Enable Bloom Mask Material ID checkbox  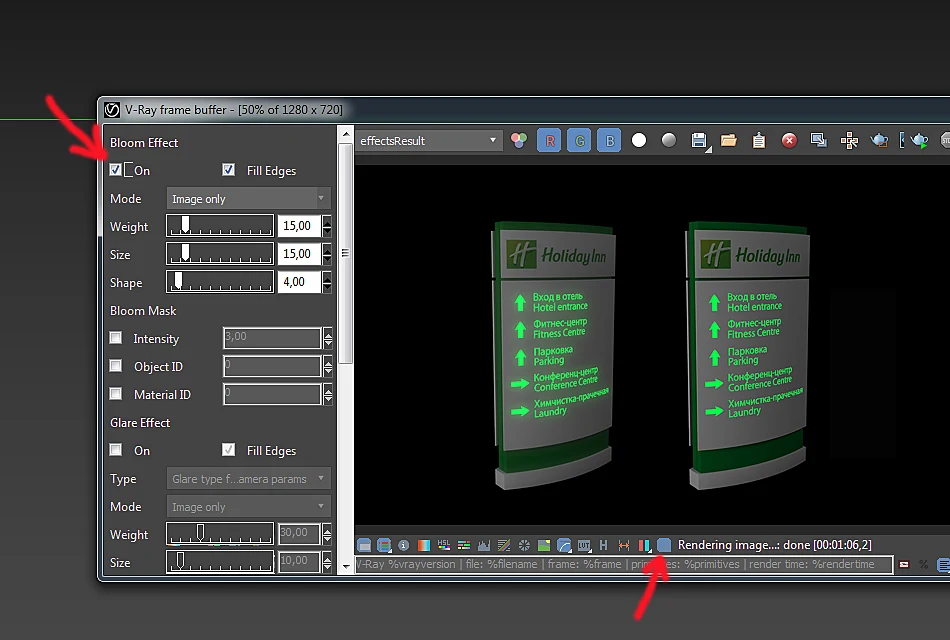(116, 393)
